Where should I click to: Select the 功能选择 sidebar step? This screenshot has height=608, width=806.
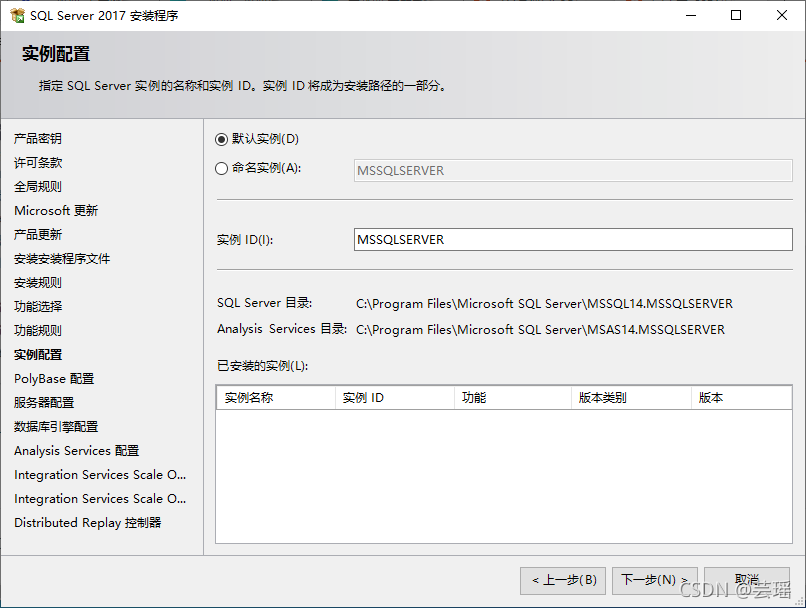click(38, 307)
